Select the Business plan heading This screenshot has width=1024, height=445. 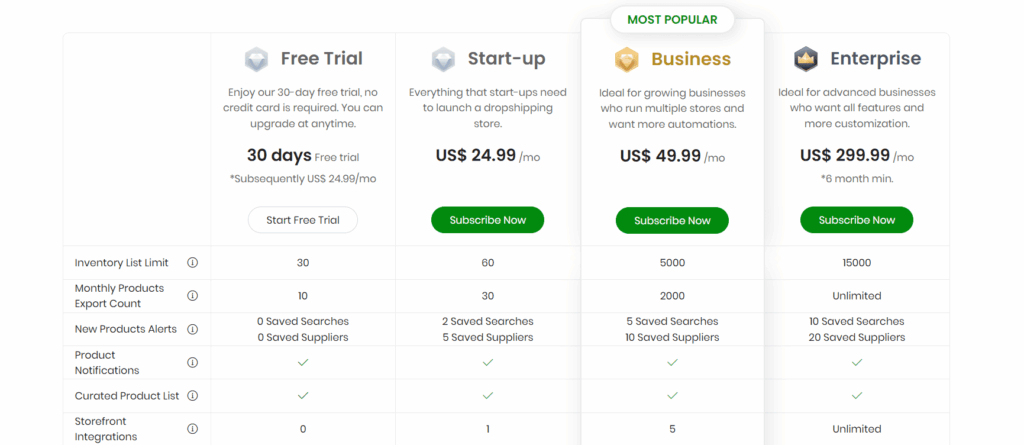pyautogui.click(x=691, y=59)
